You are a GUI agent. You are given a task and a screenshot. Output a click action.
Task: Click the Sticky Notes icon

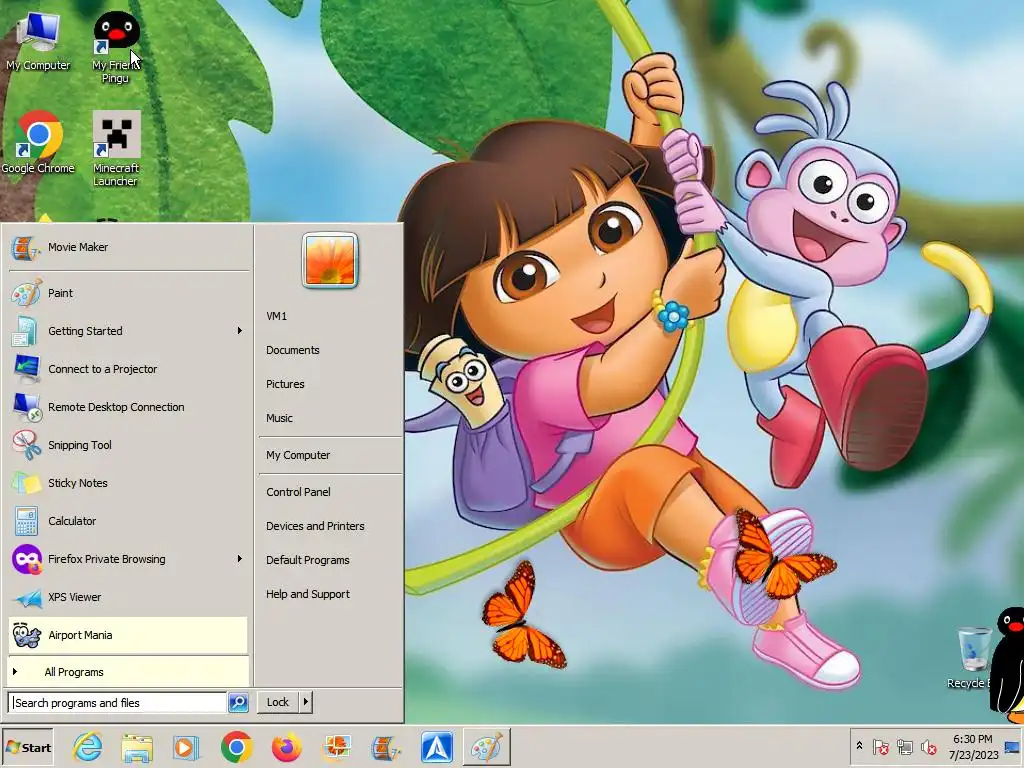[x=27, y=483]
